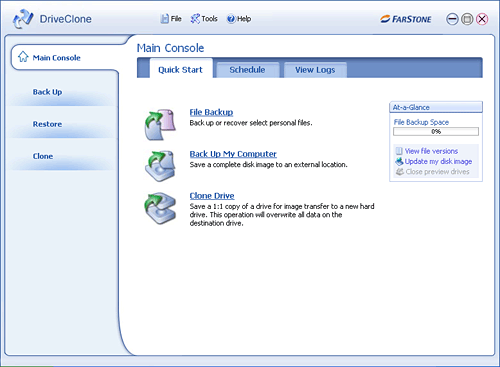Open the Tools menu

click(x=204, y=19)
